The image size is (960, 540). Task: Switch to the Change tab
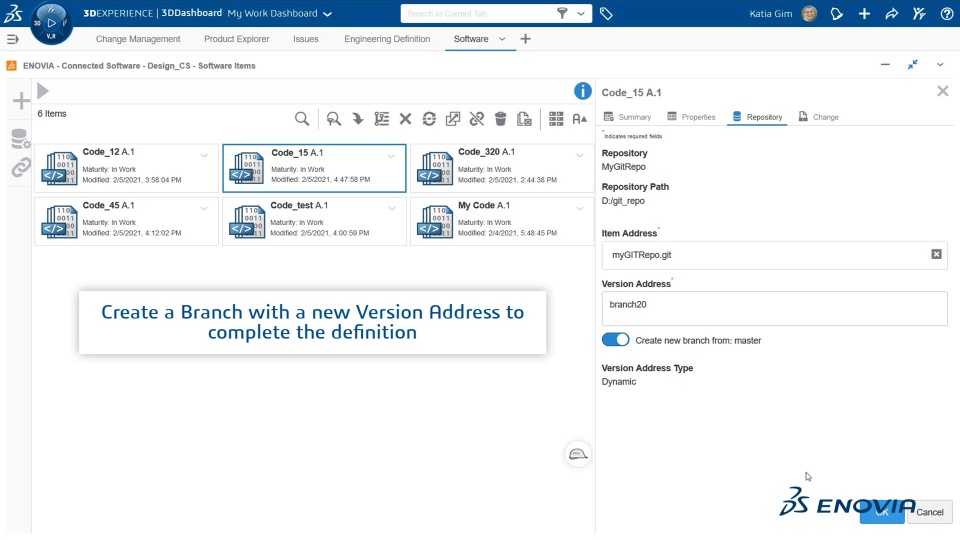(x=819, y=117)
